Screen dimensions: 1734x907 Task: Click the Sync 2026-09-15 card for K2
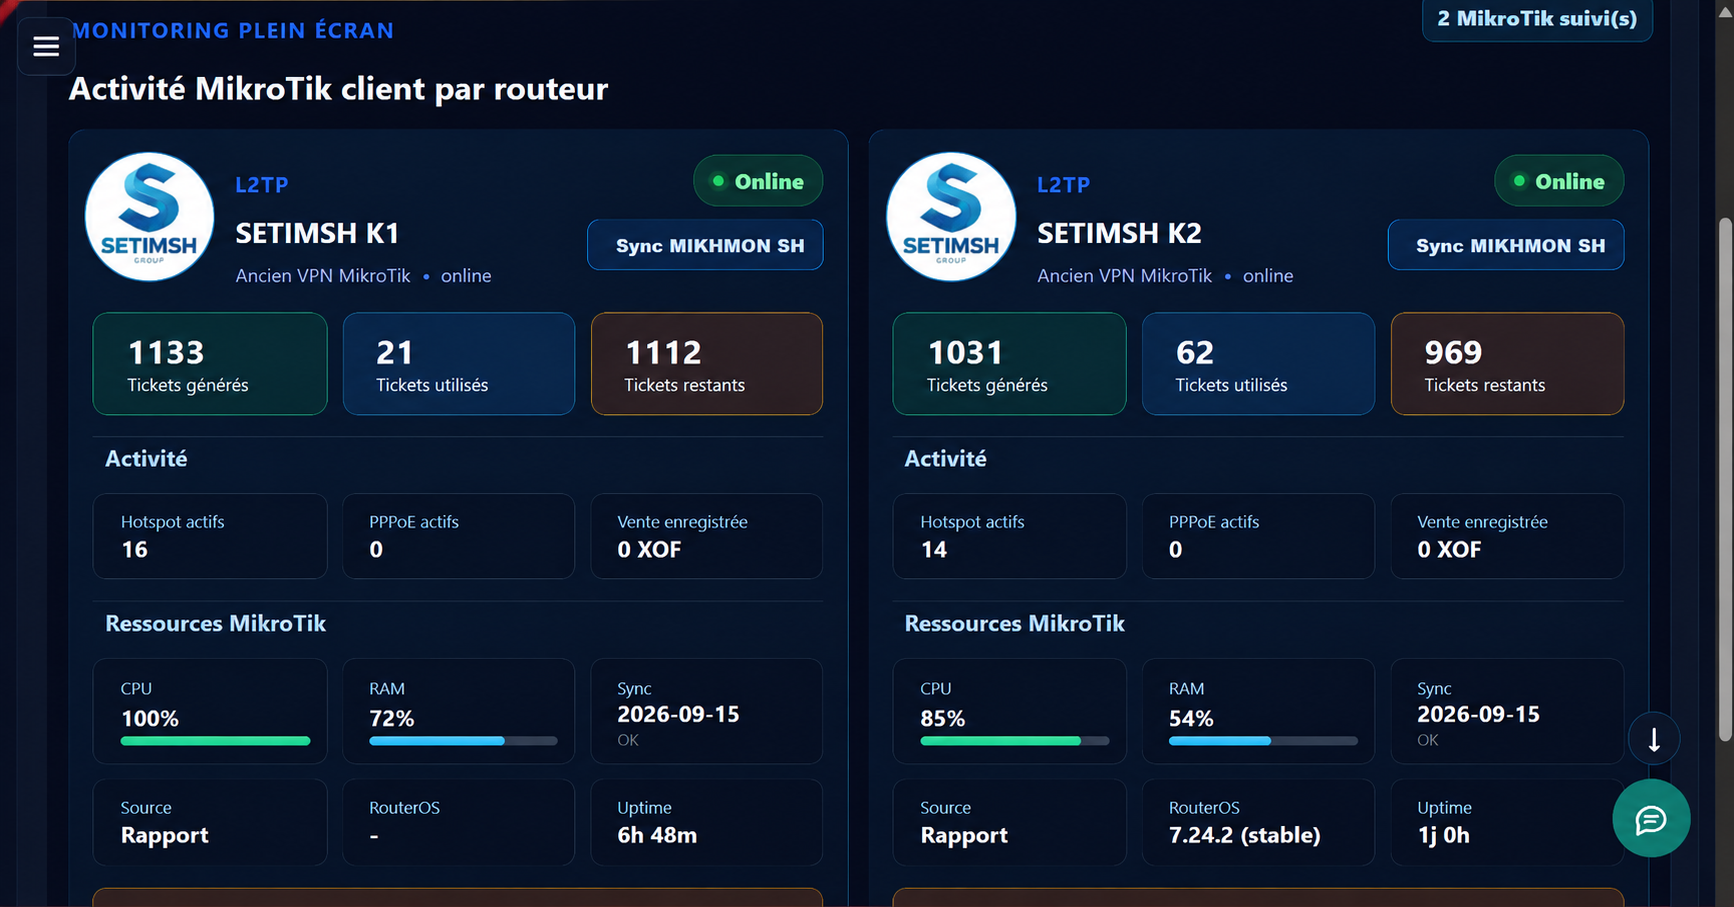click(x=1507, y=711)
